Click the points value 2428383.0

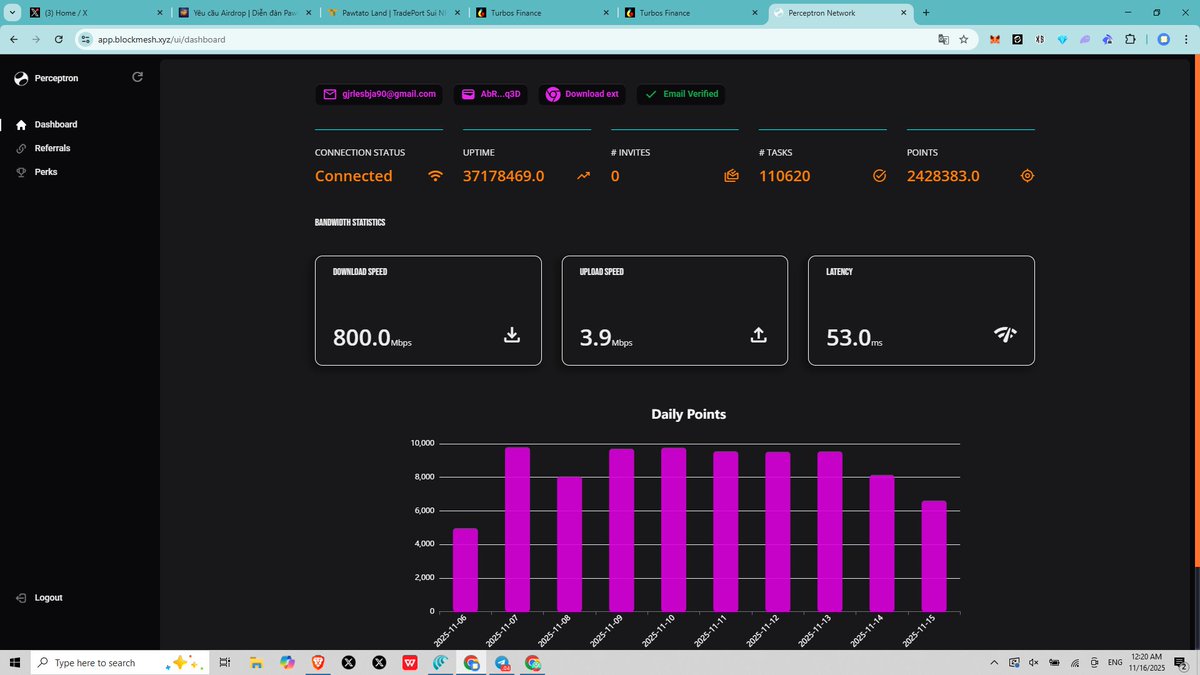(943, 176)
